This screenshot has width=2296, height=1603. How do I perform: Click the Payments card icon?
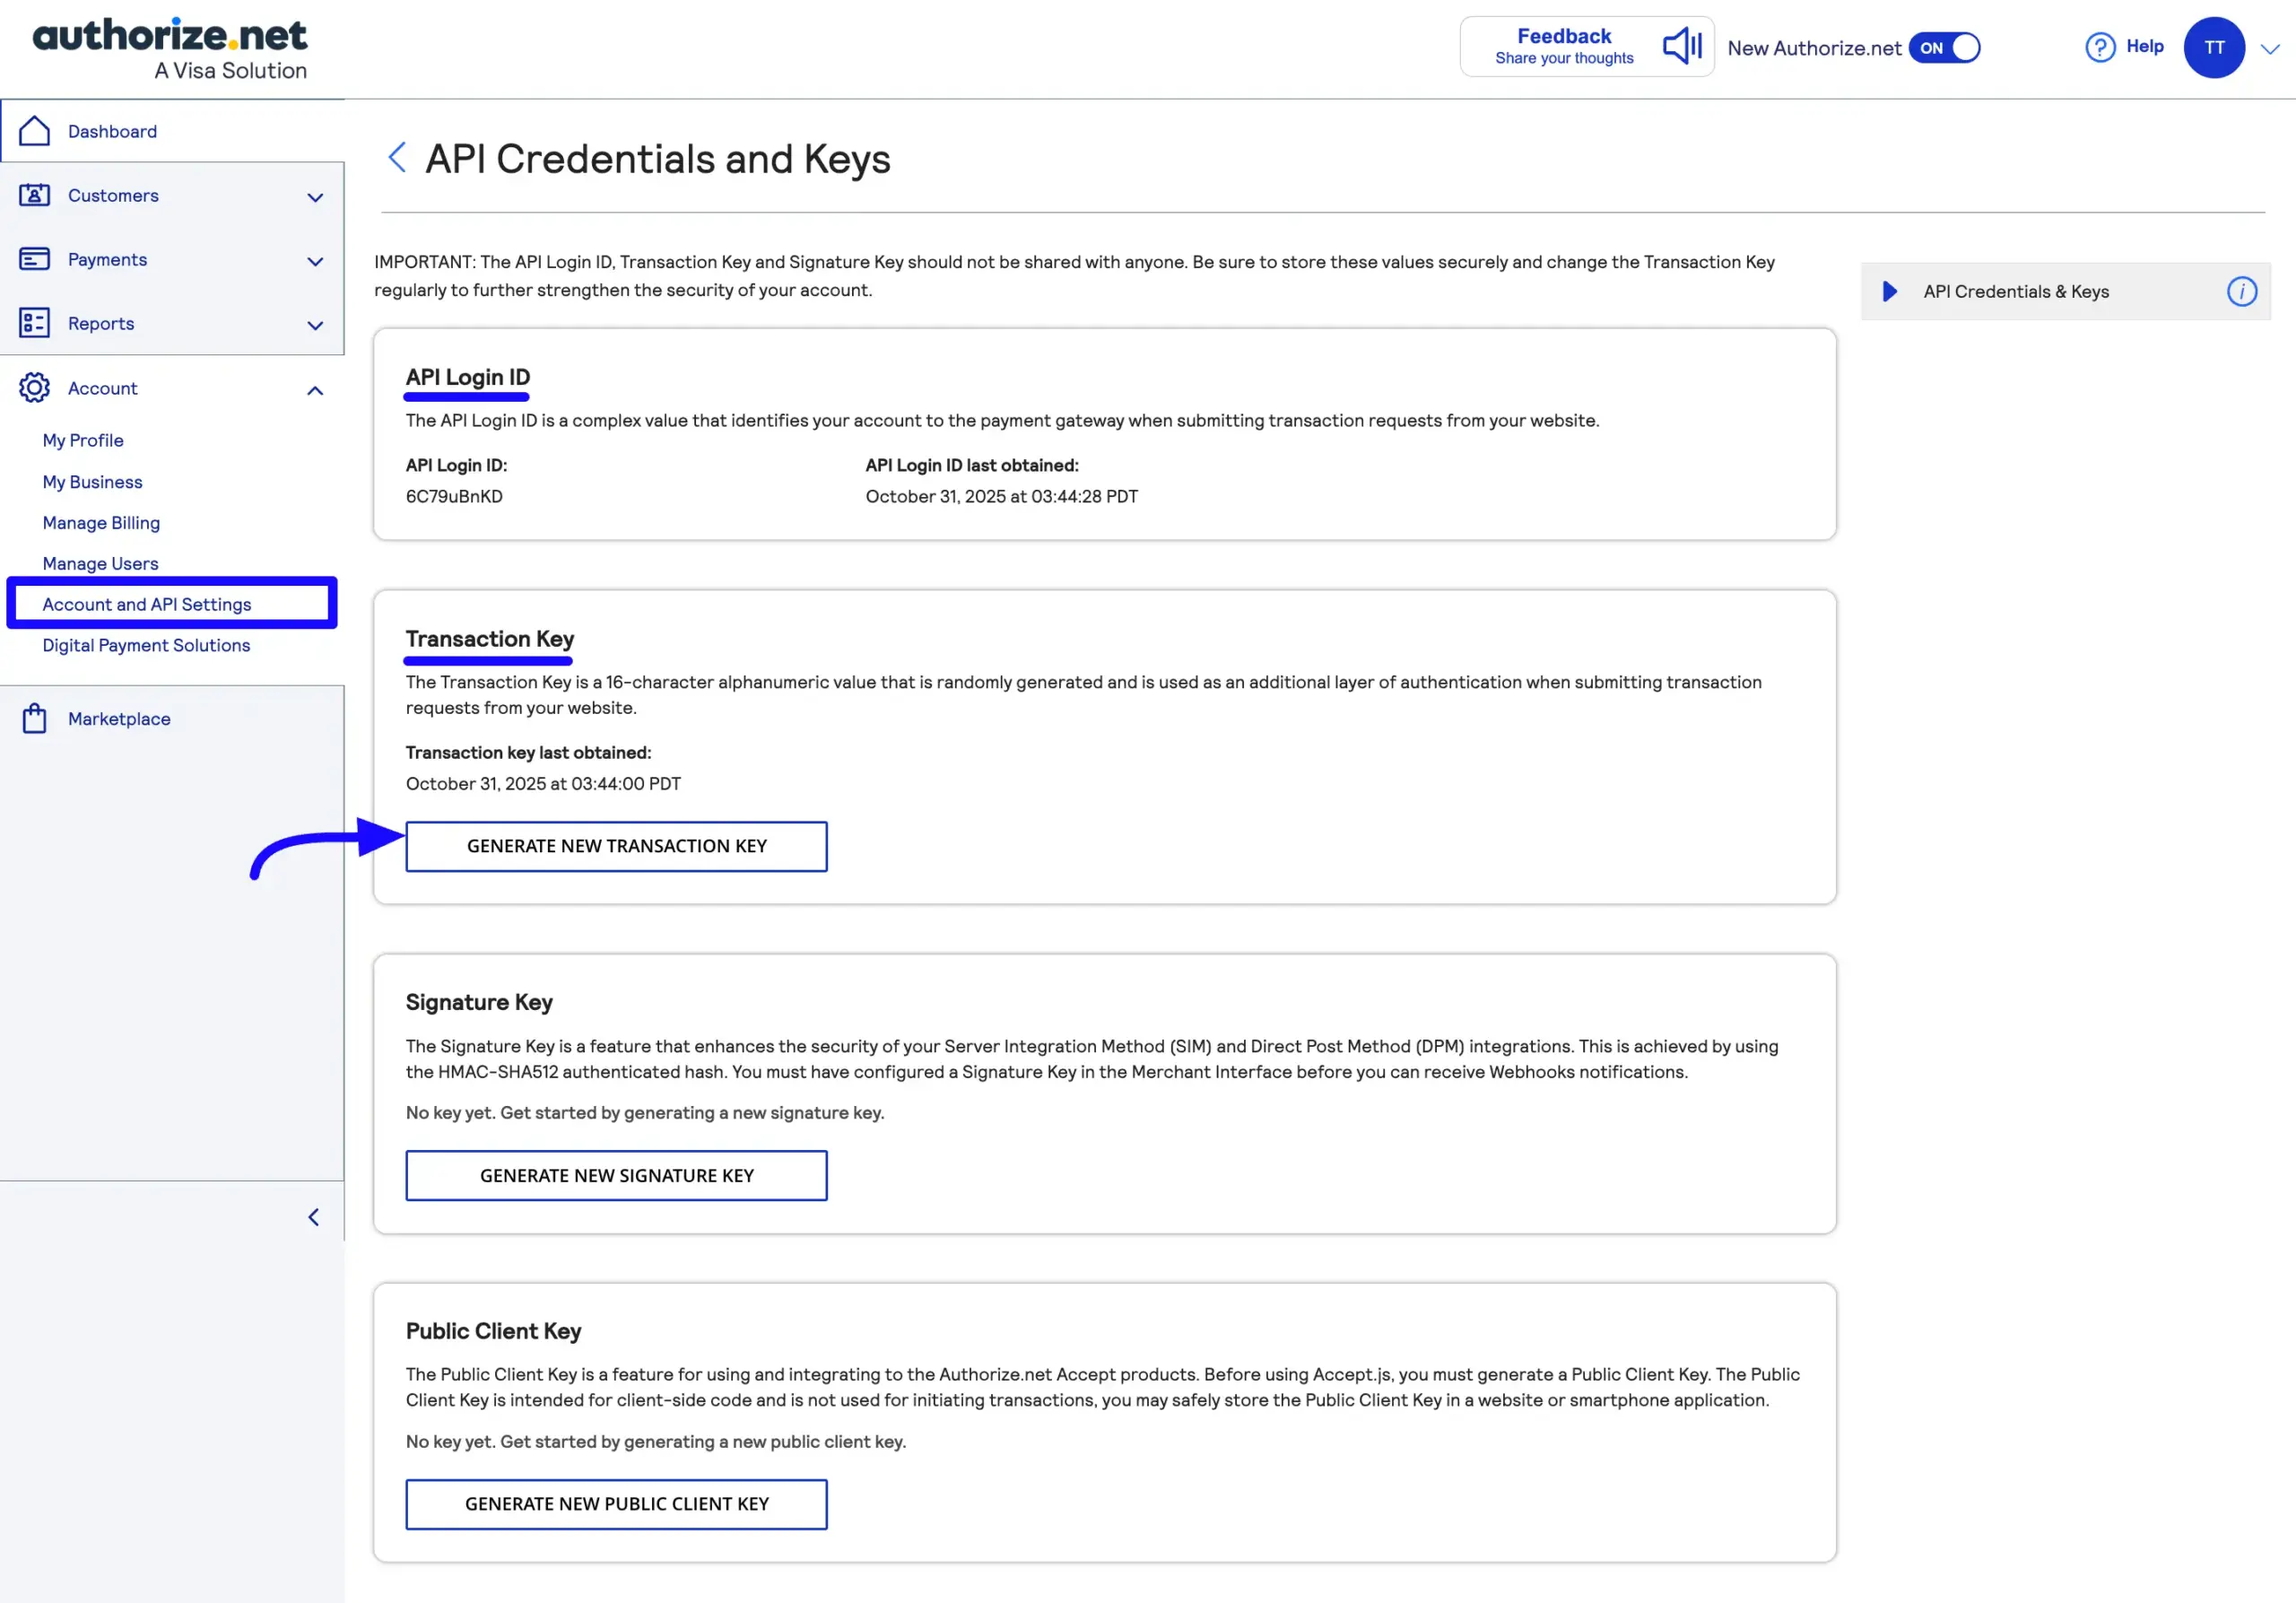click(36, 259)
